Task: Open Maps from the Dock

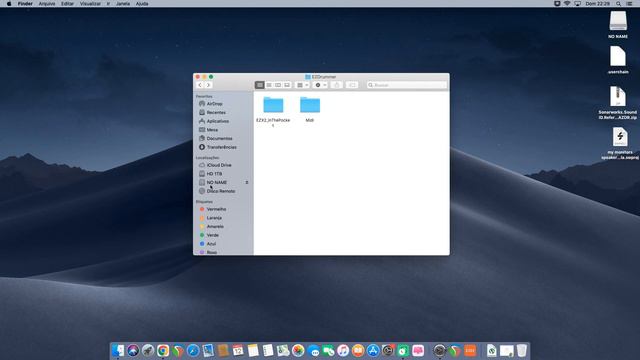Action: point(283,351)
